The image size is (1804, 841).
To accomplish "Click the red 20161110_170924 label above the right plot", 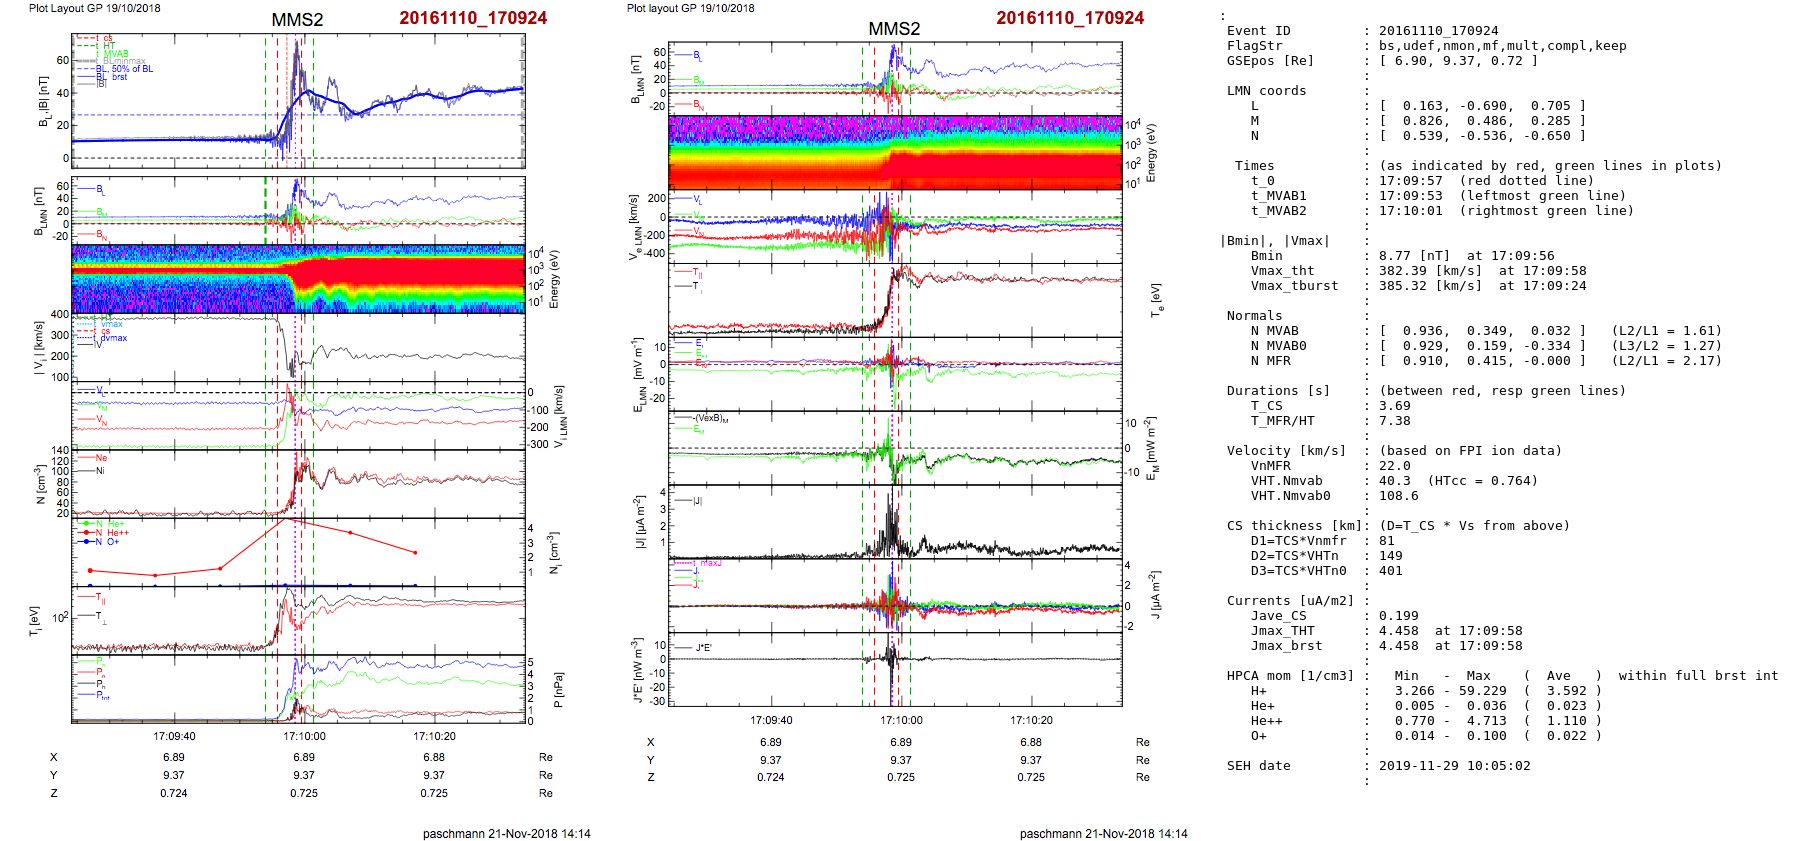I will click(x=1069, y=18).
